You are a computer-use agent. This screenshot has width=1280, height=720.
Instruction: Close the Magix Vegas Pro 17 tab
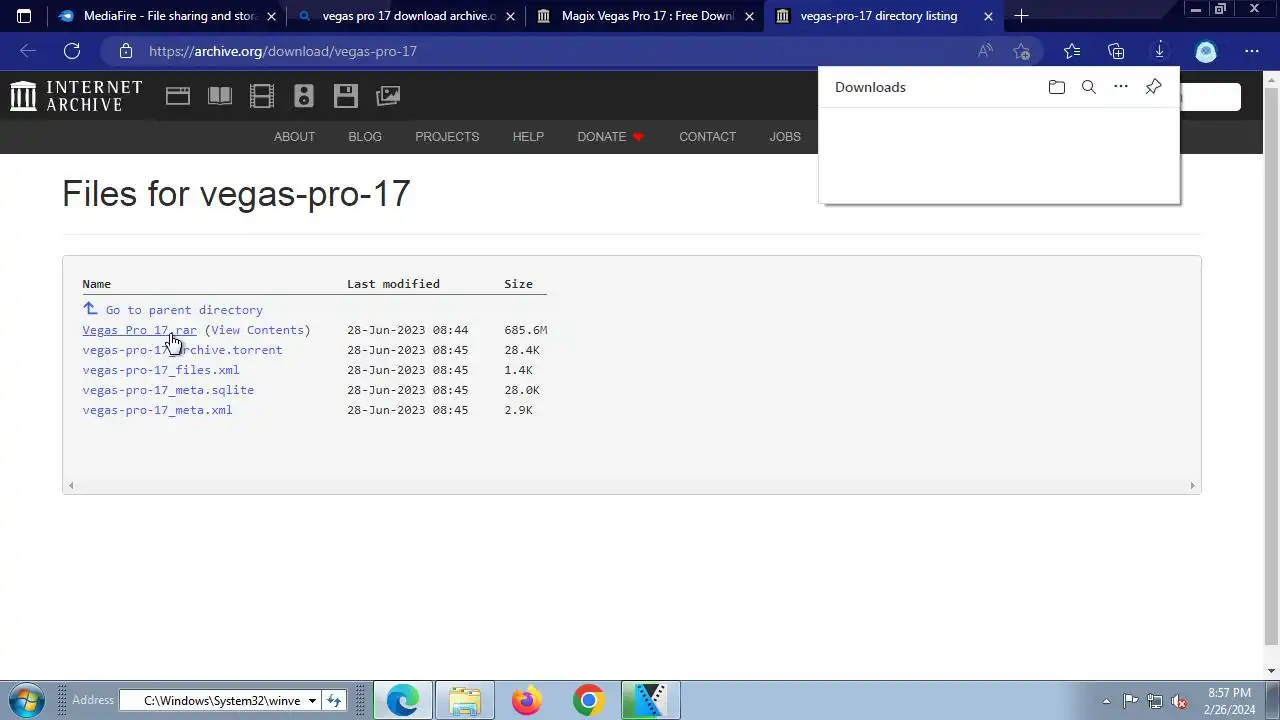749,16
